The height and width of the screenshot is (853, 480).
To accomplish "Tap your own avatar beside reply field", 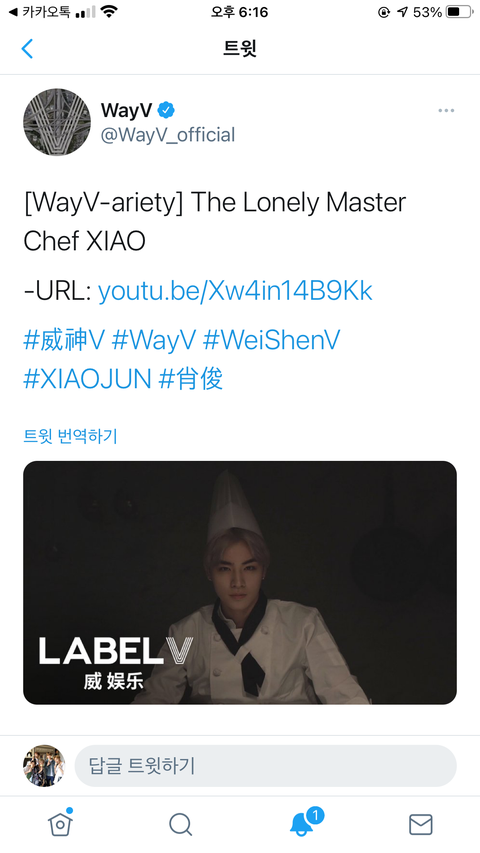I will [x=44, y=765].
